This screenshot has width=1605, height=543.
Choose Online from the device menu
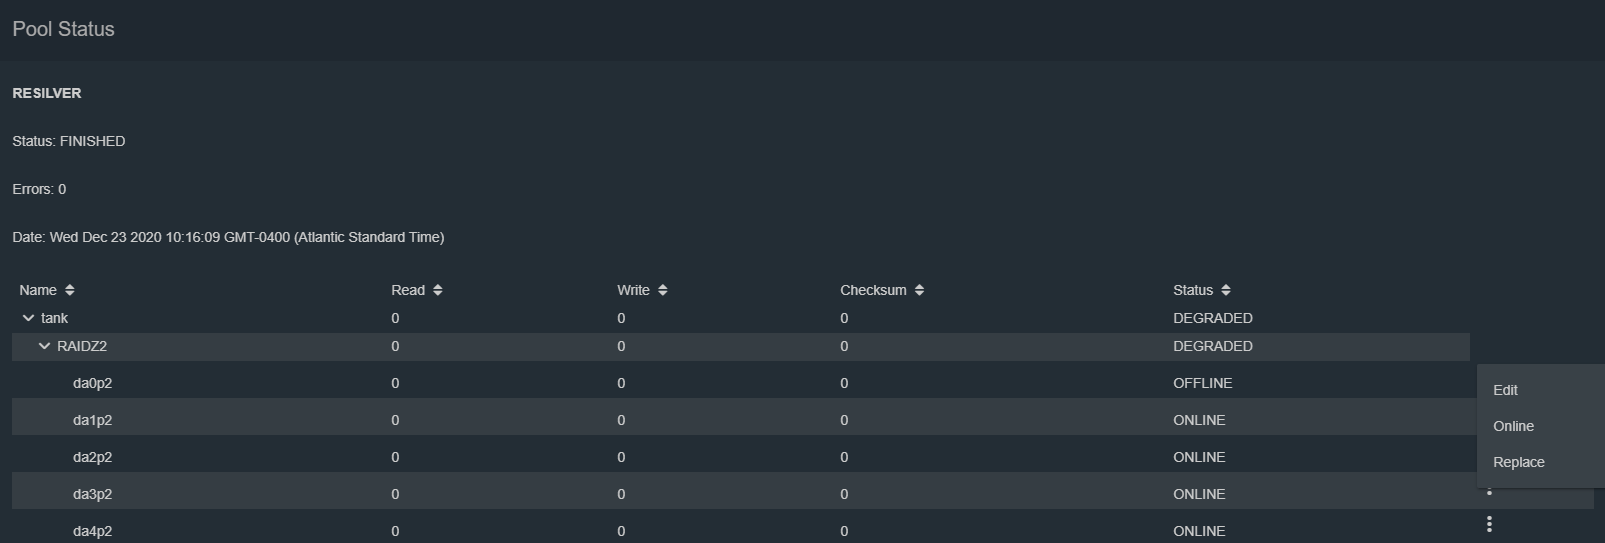pos(1513,426)
